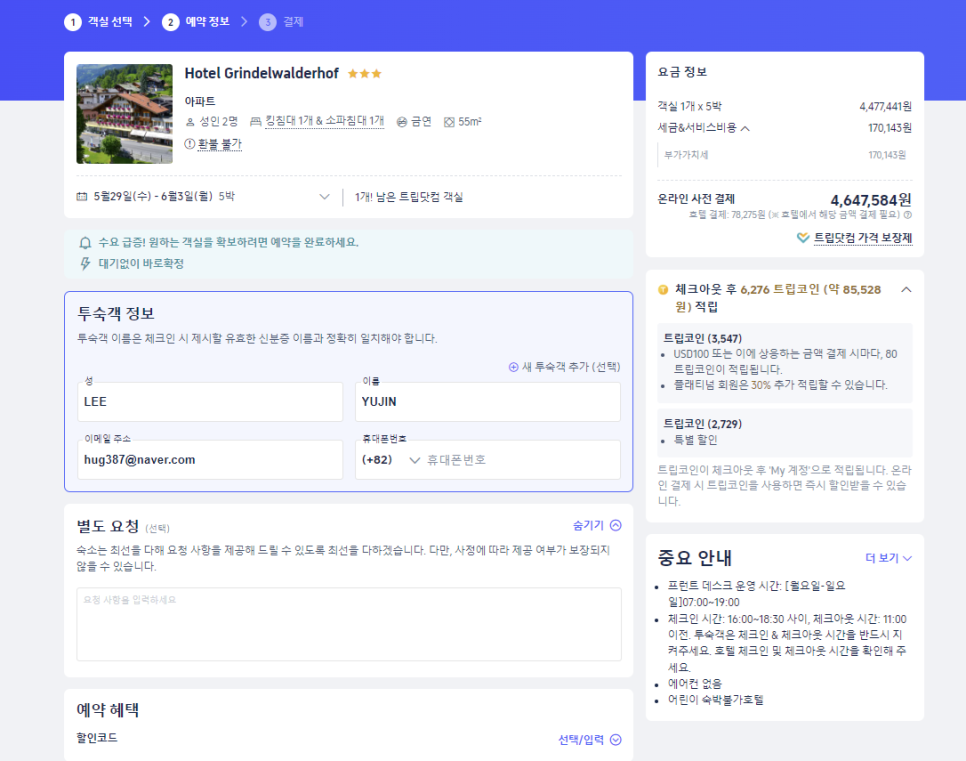
Task: Click the 에어컨 없음 notice item
Action: click(695, 684)
